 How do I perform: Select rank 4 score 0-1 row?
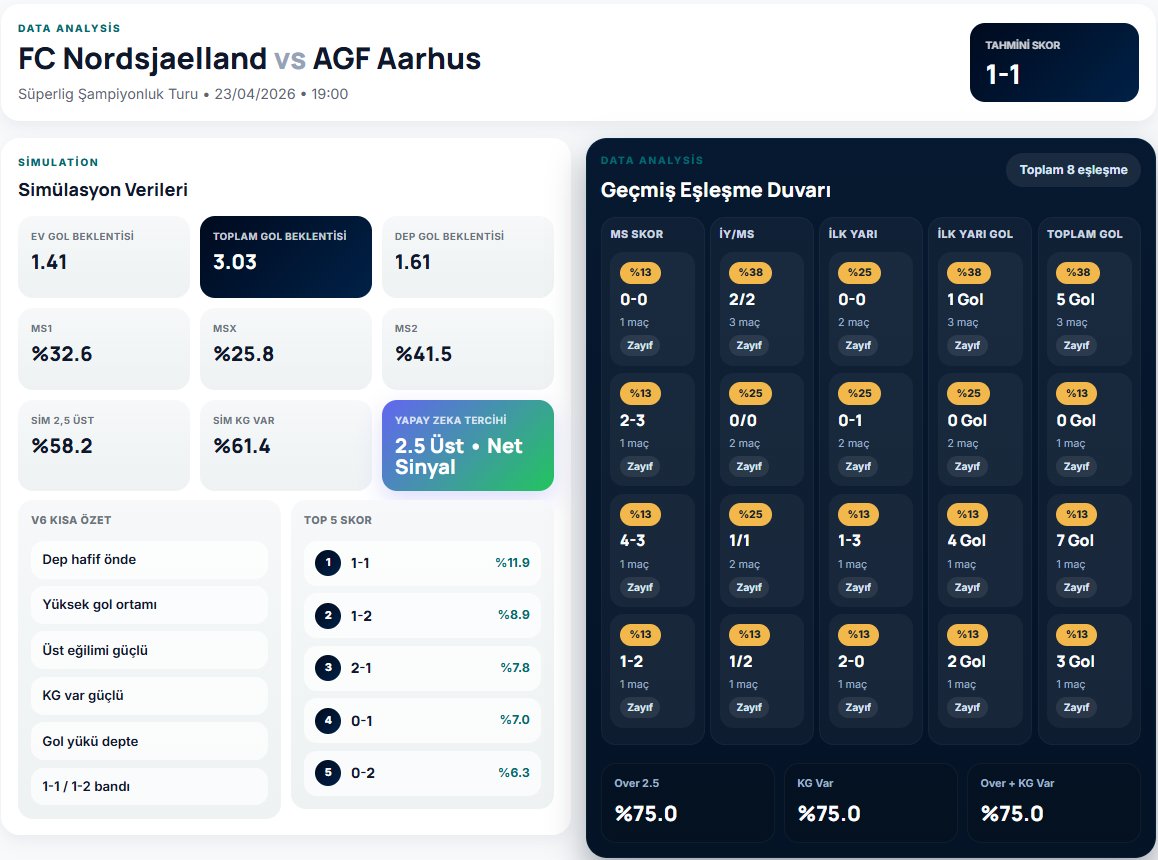click(x=422, y=720)
